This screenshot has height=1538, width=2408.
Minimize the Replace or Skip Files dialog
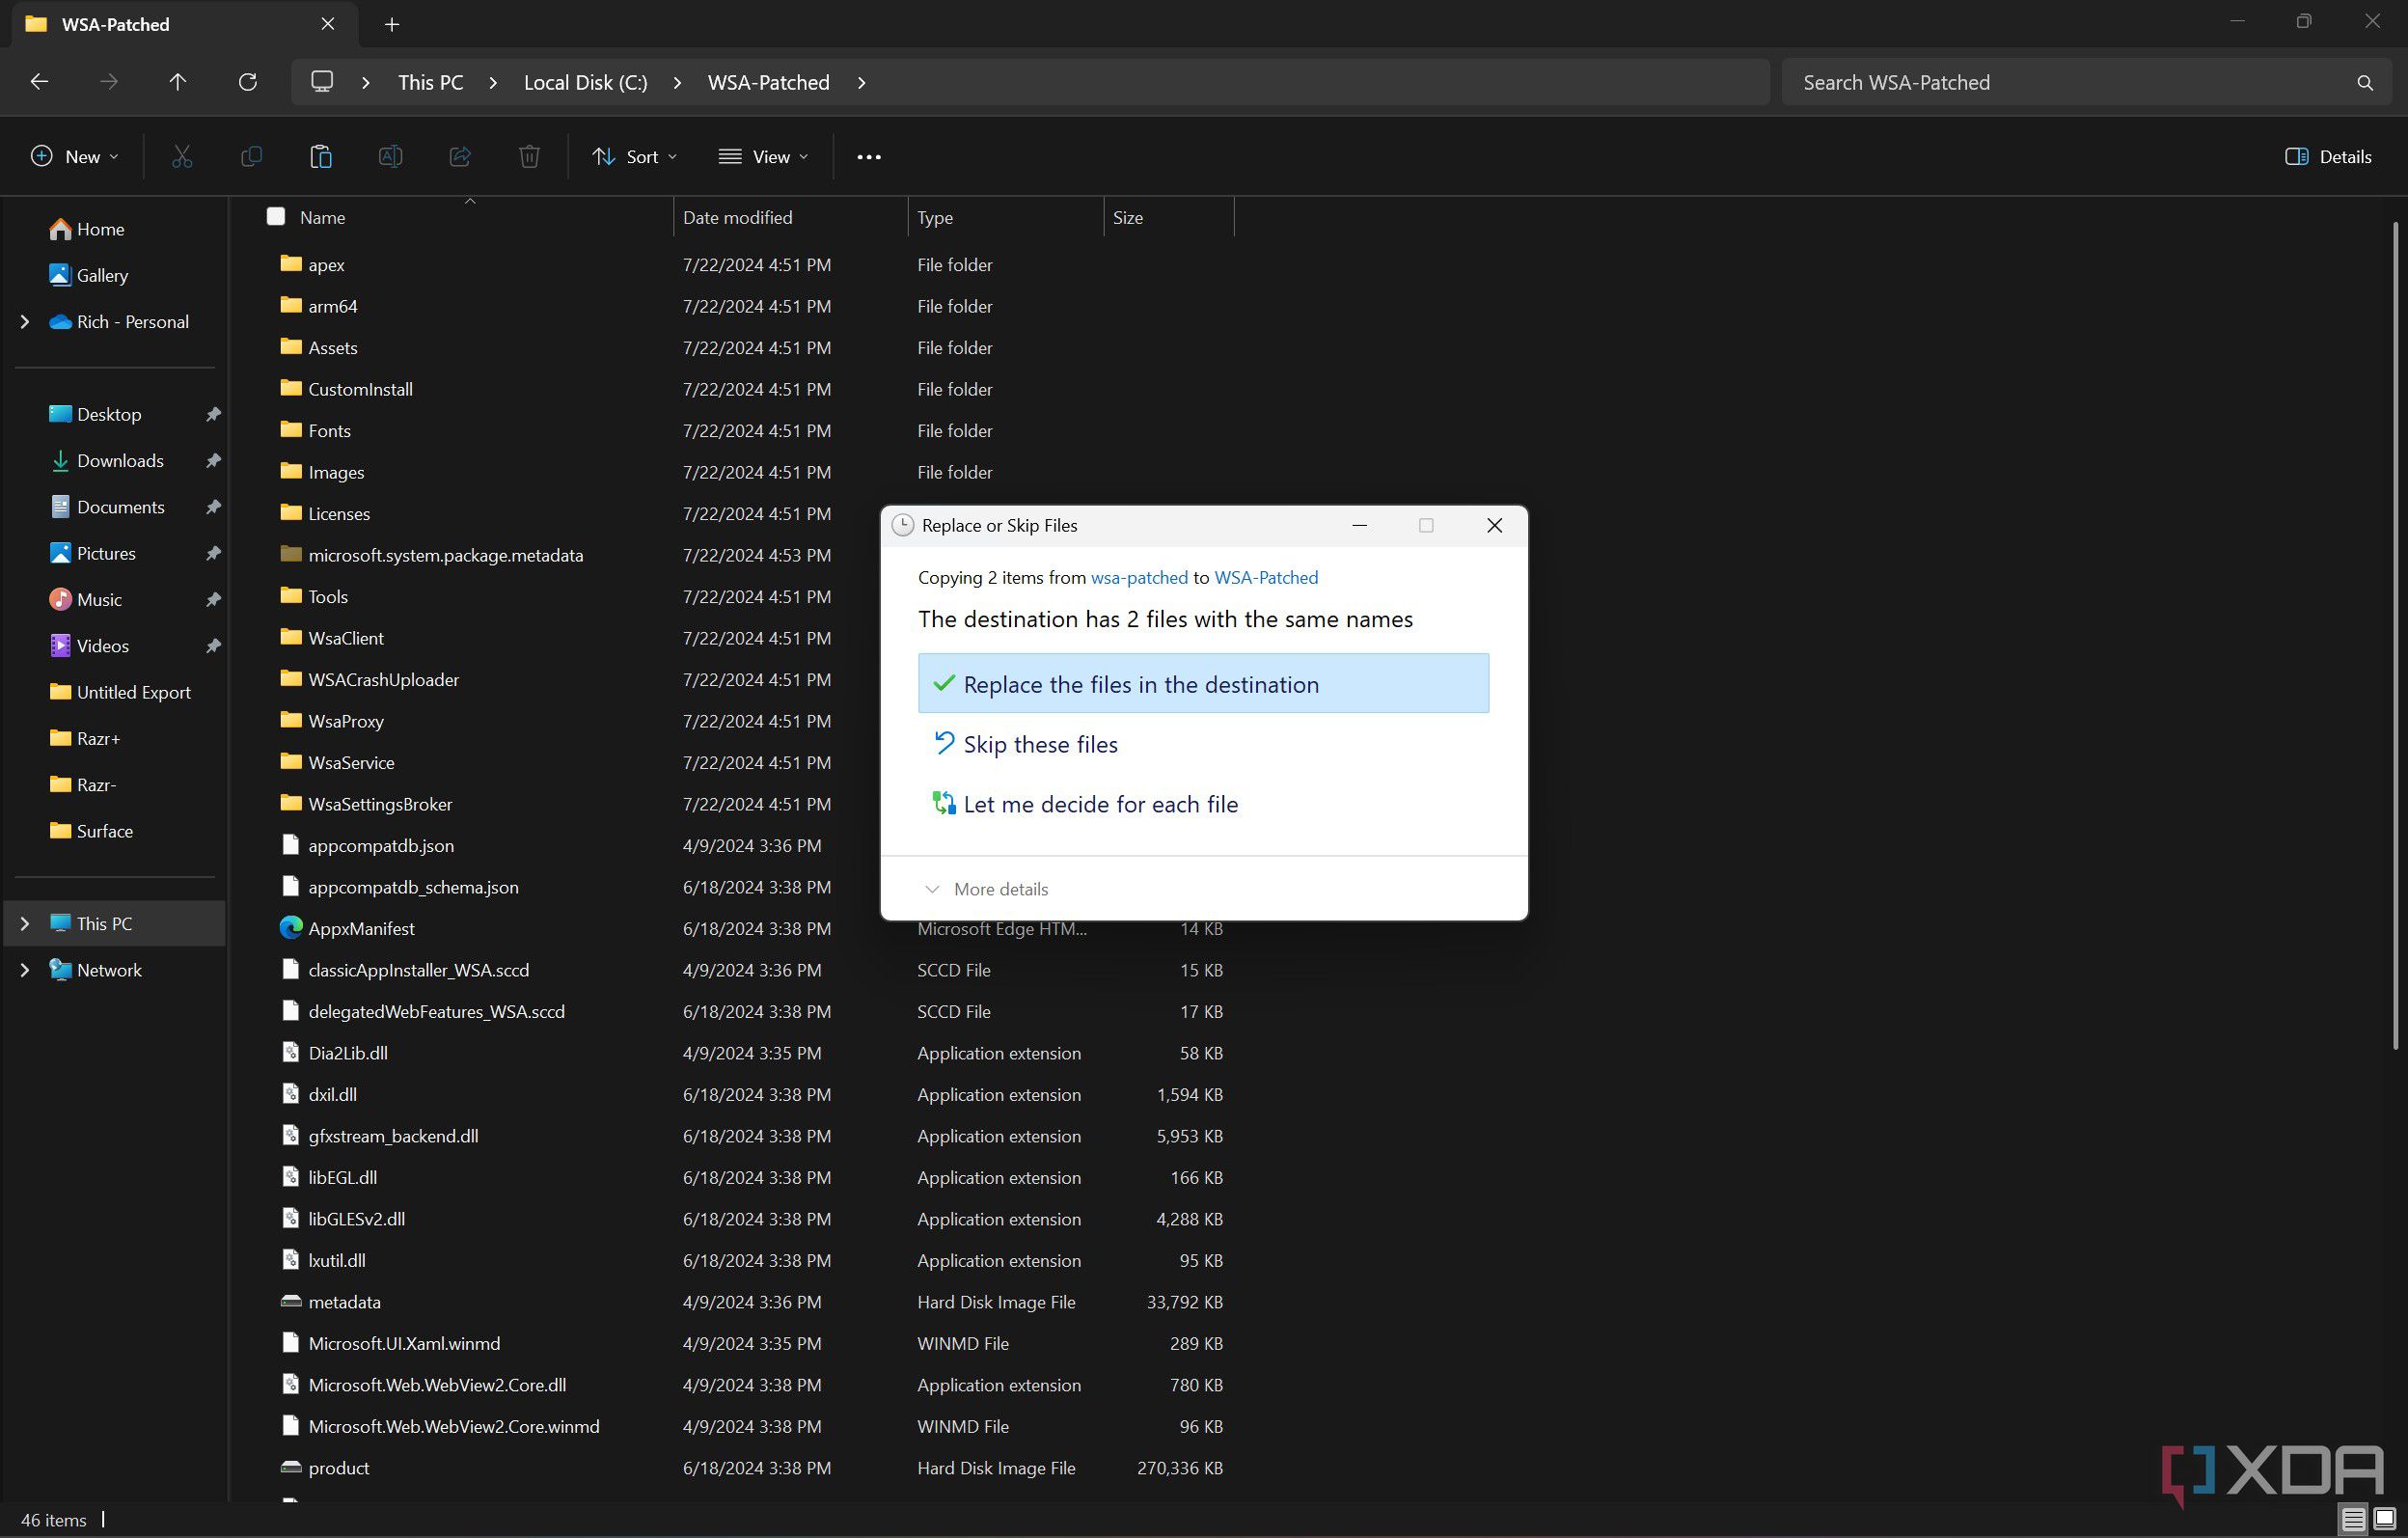tap(1359, 525)
